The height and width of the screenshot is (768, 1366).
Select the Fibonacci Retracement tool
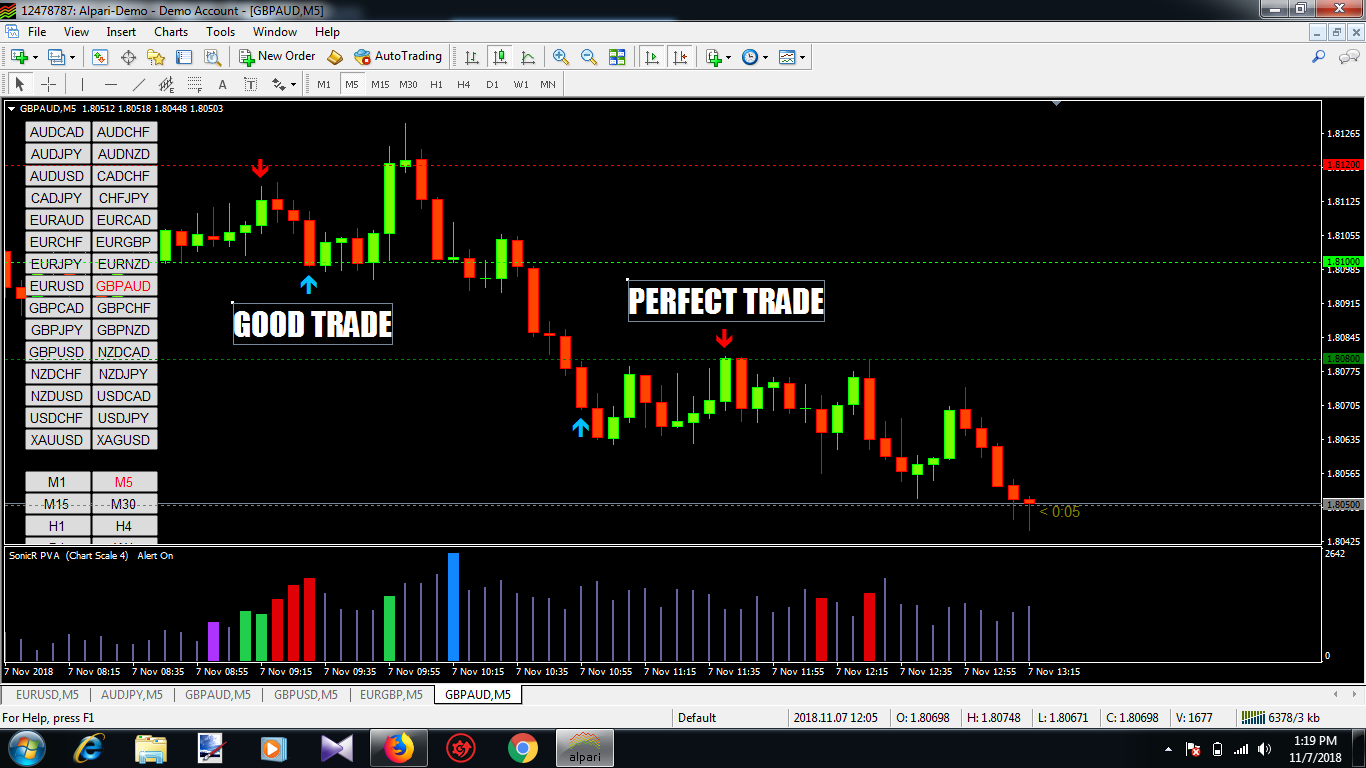point(194,84)
